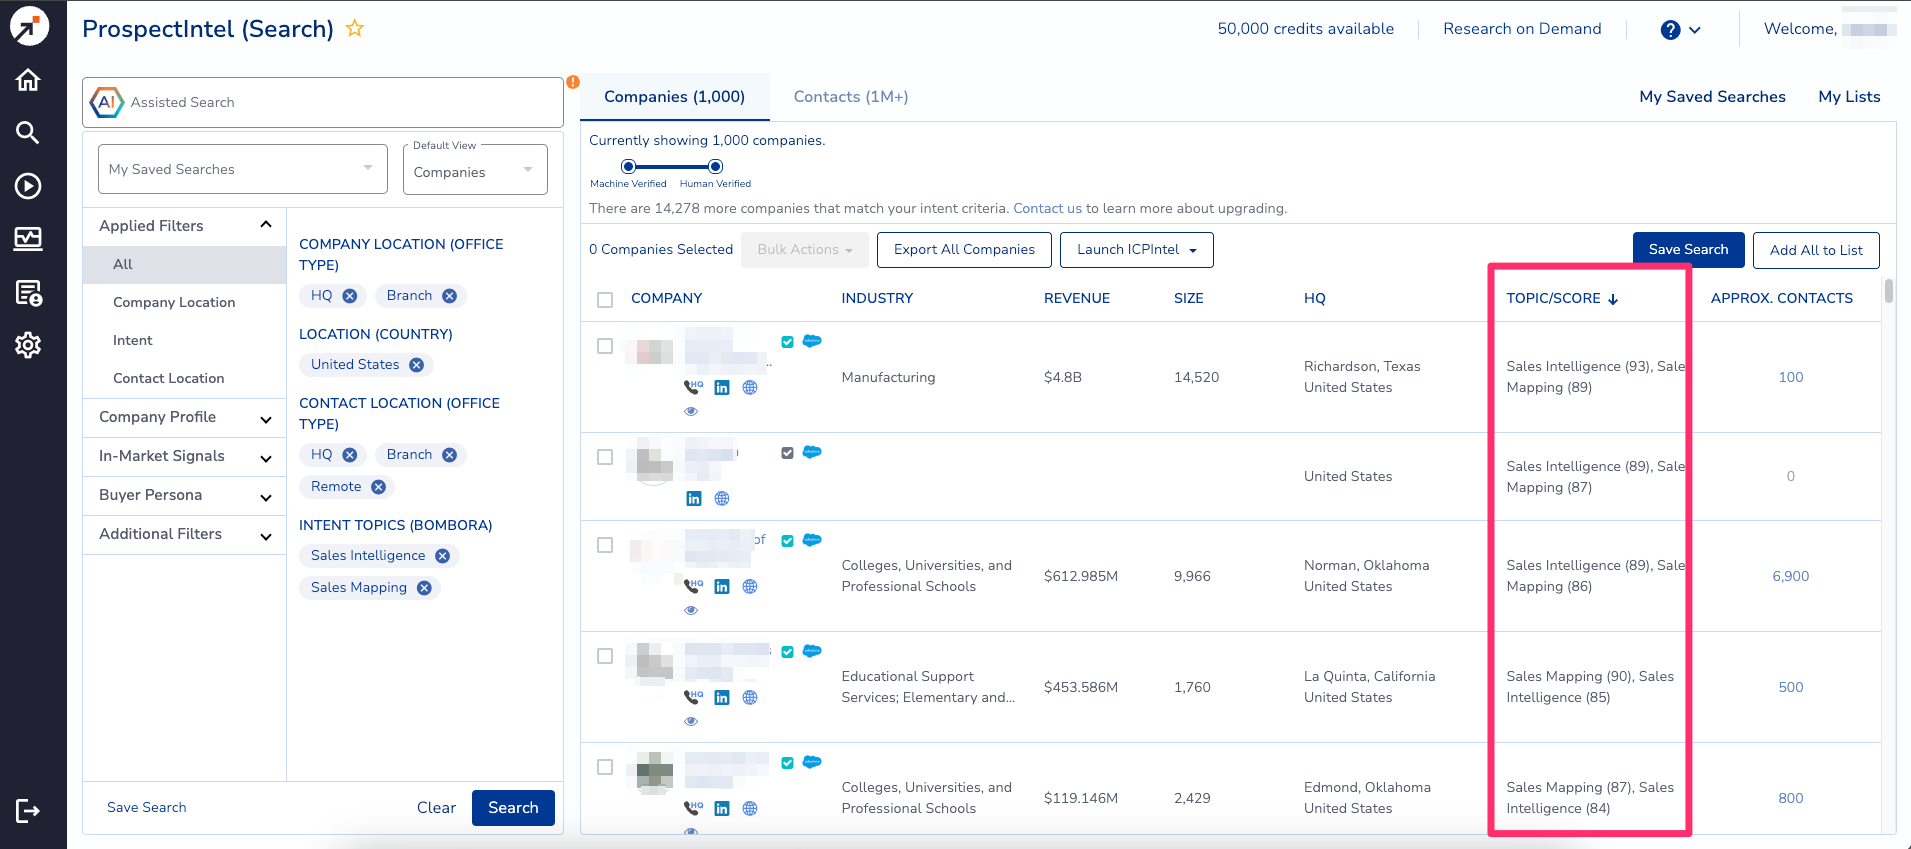Remove HQ chip under Company Location
This screenshot has height=849, width=1911.
pos(349,296)
